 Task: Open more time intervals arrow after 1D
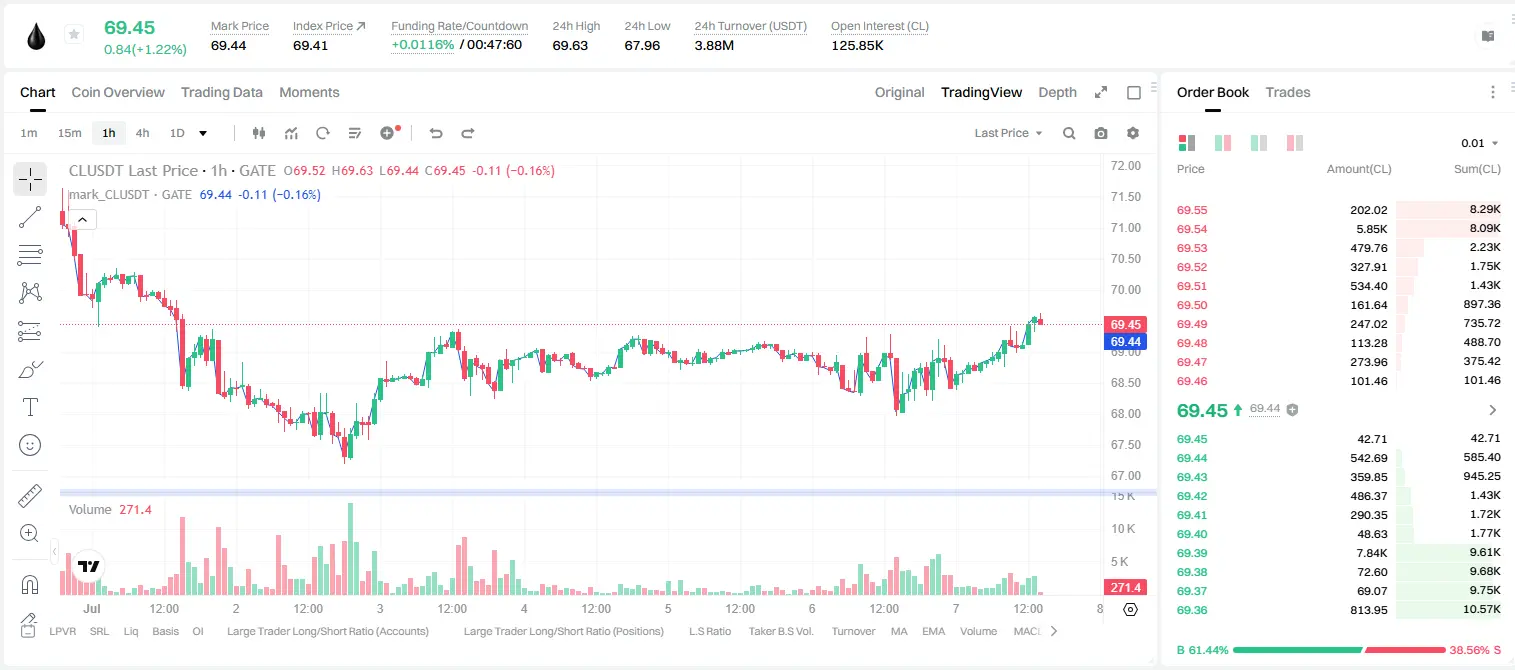point(203,133)
